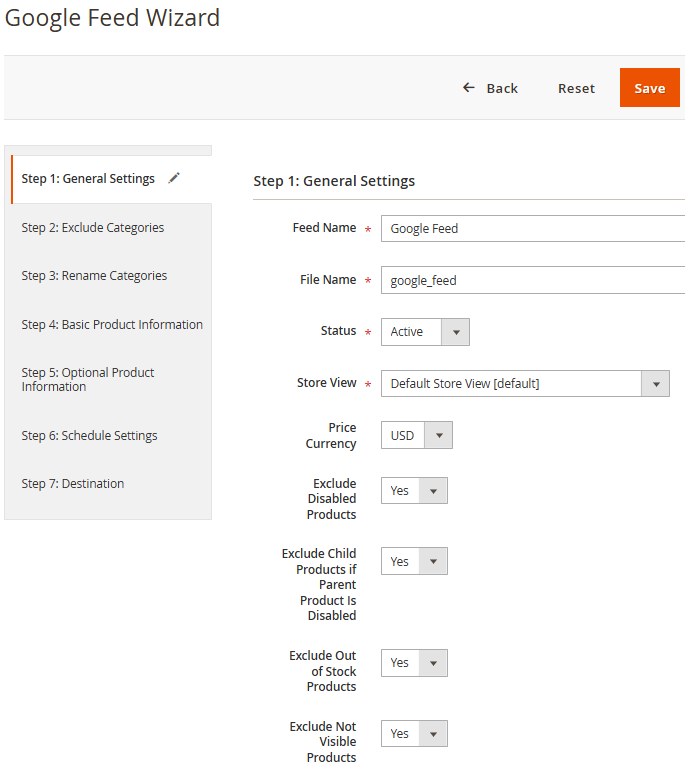The width and height of the screenshot is (685, 771).
Task: Open the Price Currency USD dropdown
Action: [417, 435]
